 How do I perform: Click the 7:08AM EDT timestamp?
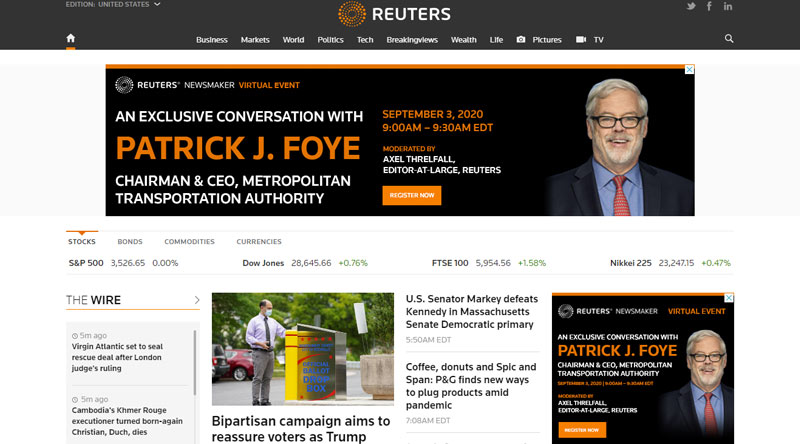pyautogui.click(x=428, y=421)
